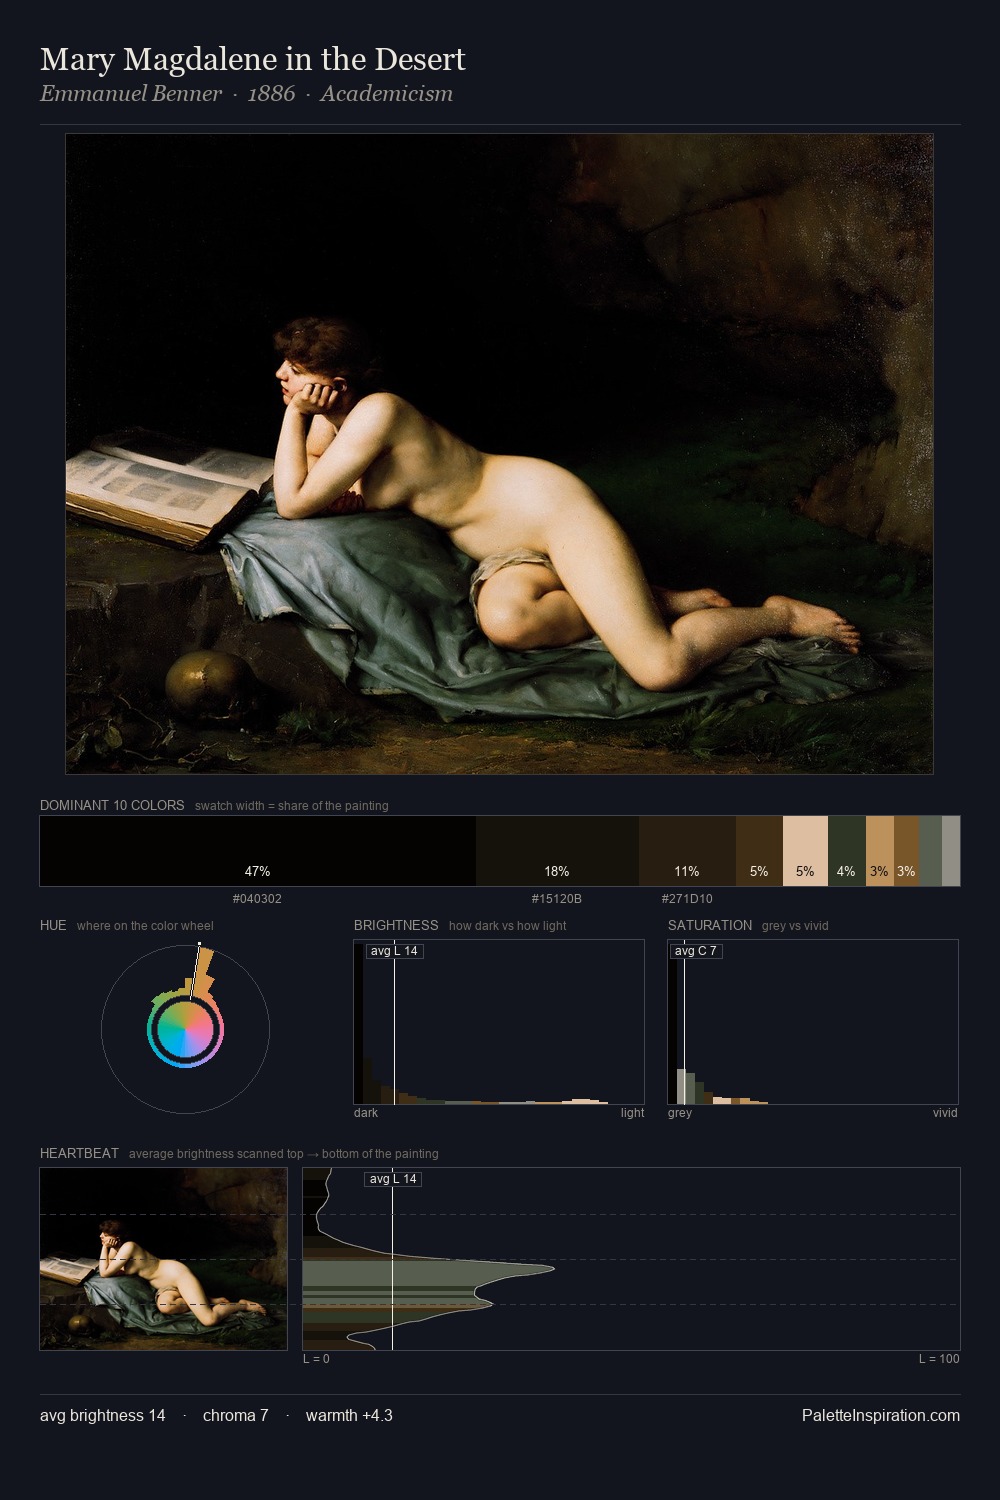Select the Academicism style label

point(387,94)
